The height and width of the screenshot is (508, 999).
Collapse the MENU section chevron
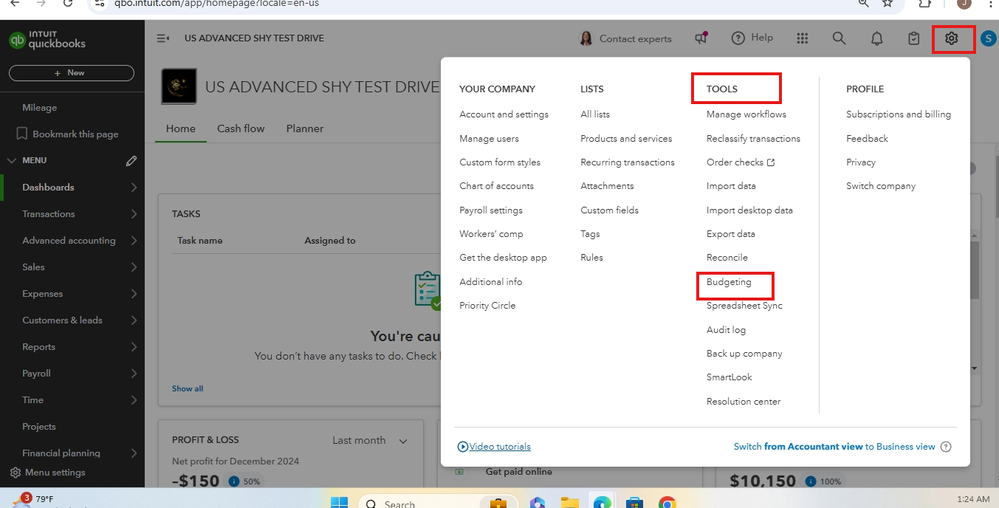(11, 161)
